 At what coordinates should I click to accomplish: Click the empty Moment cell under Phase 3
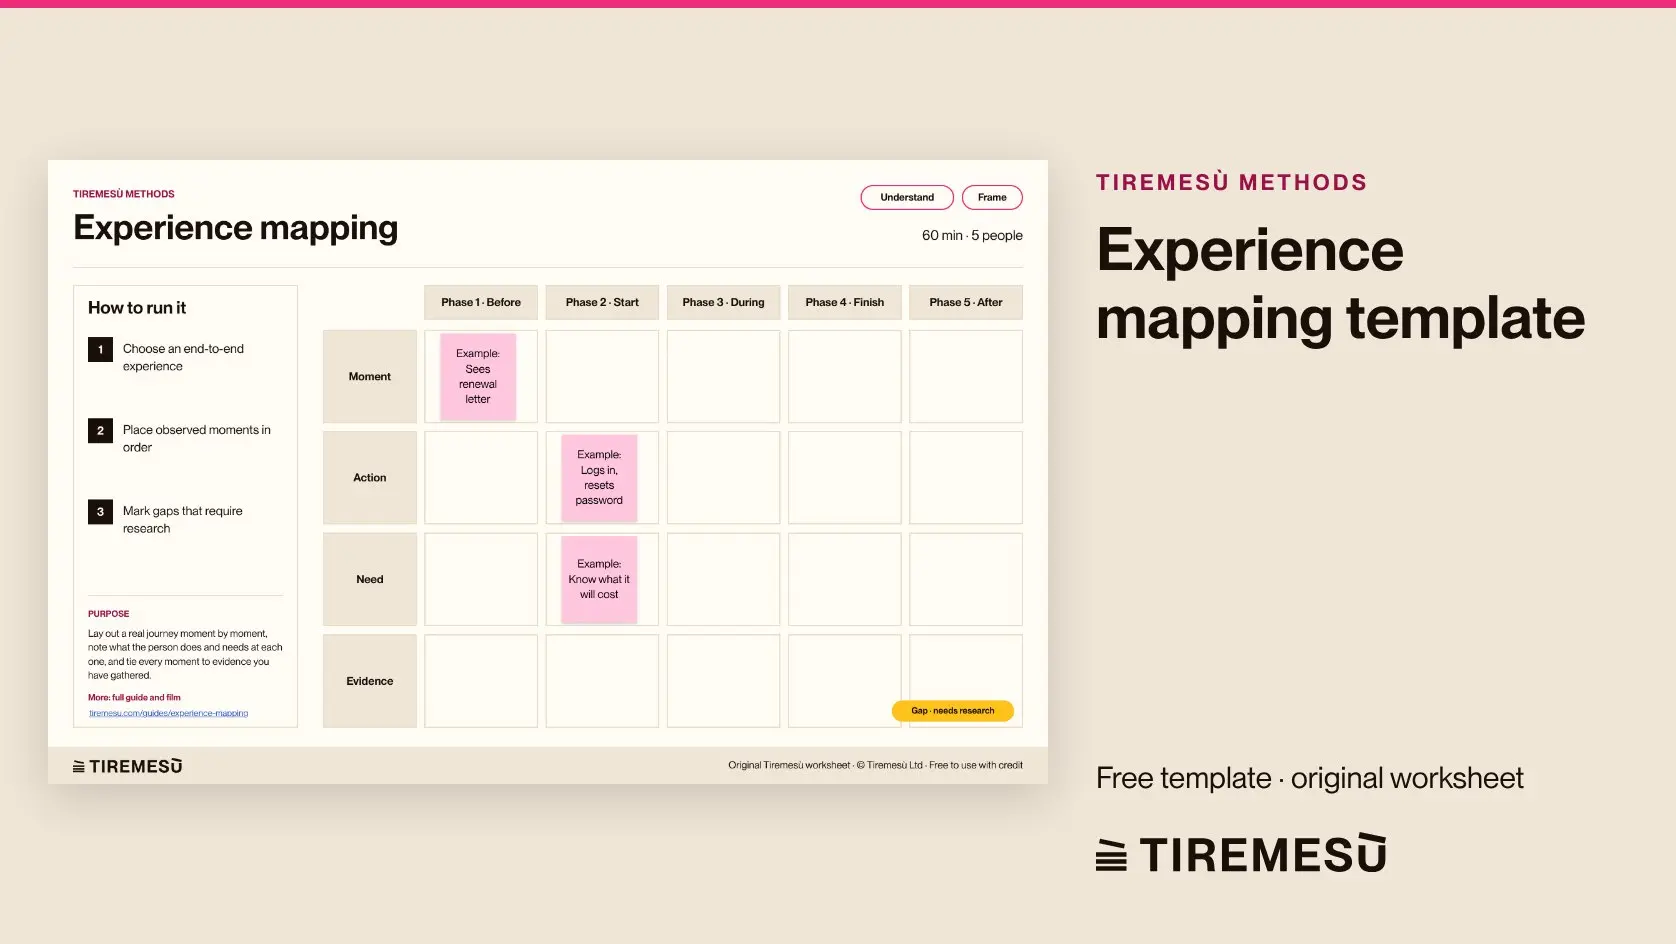click(723, 377)
